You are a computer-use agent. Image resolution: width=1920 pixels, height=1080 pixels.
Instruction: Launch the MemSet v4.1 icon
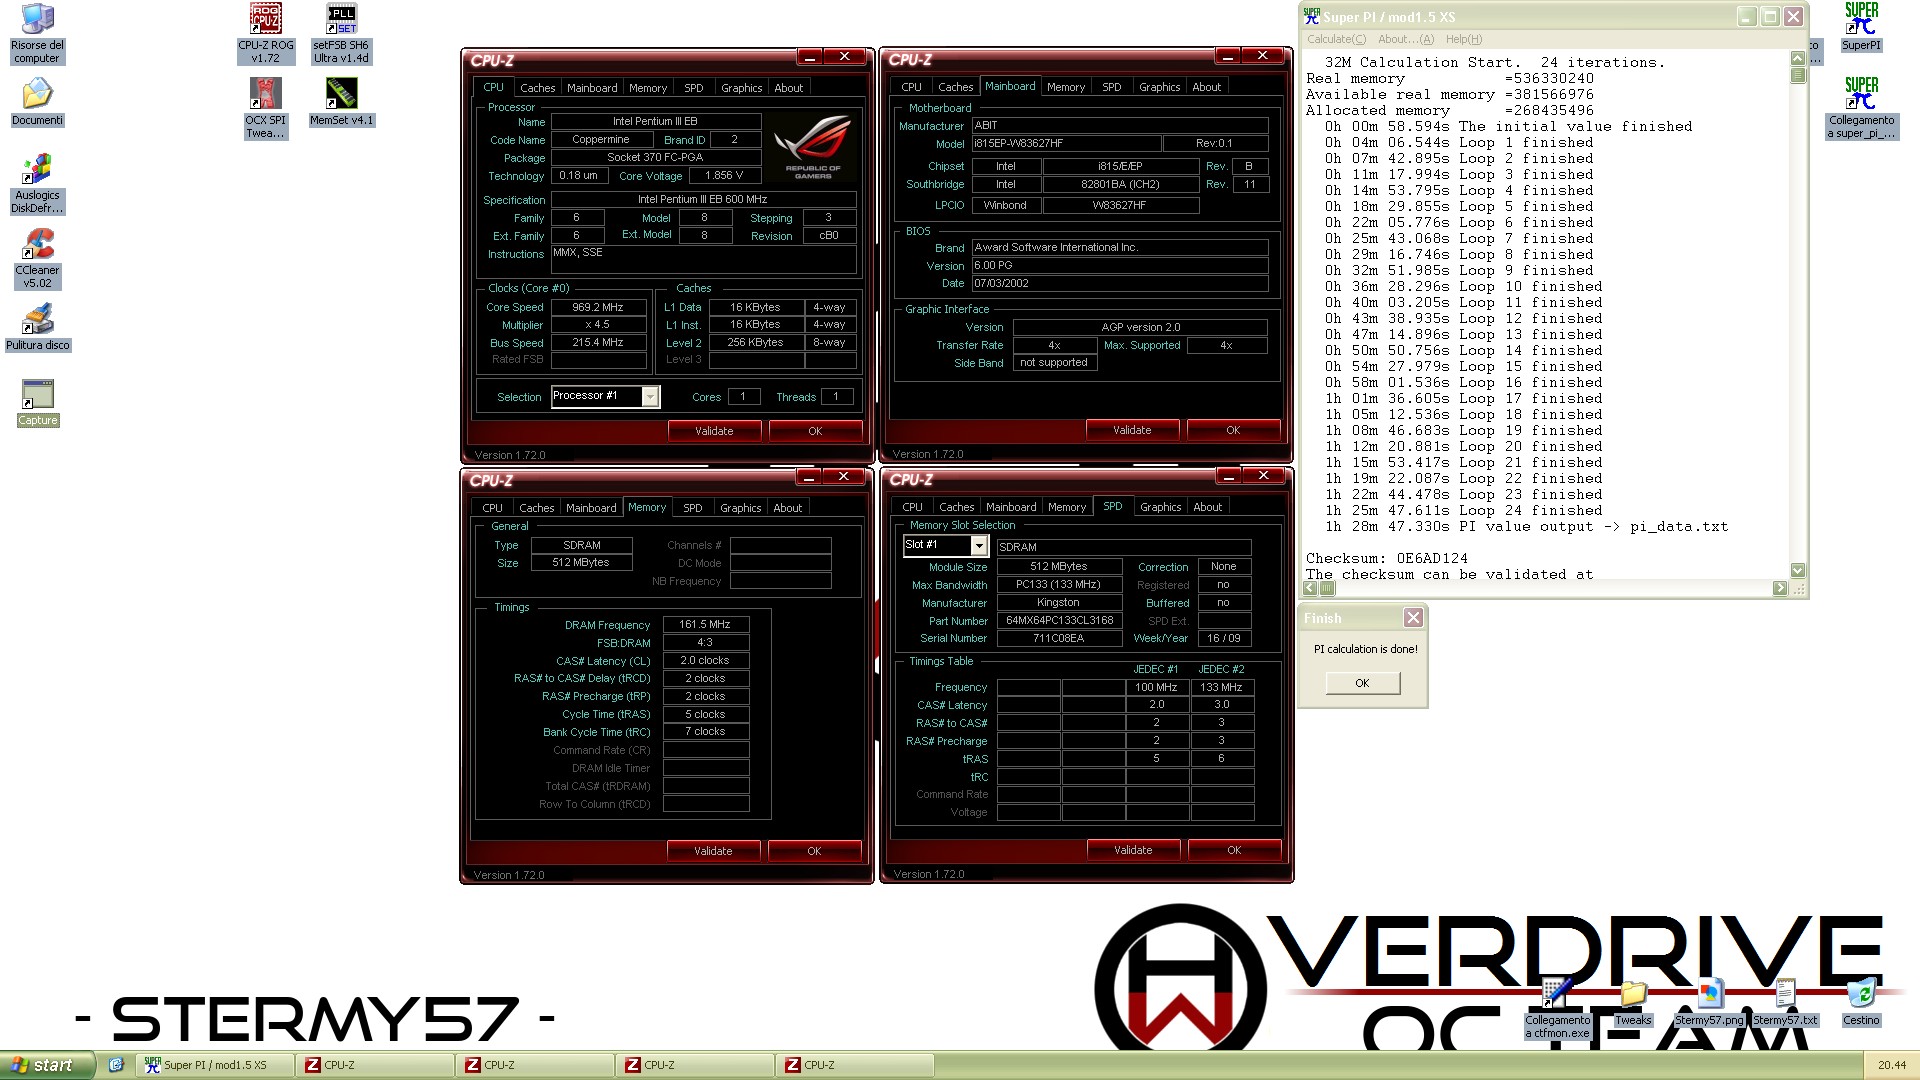click(341, 103)
